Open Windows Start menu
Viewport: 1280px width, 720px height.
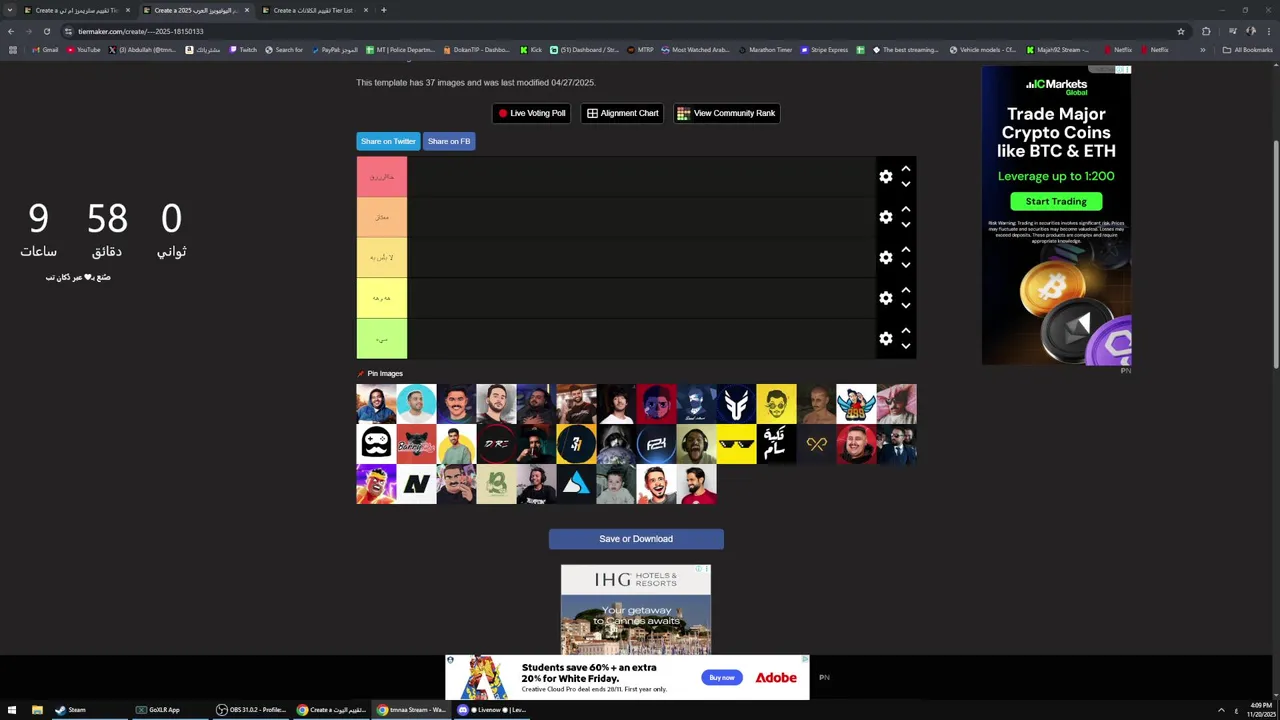pyautogui.click(x=12, y=710)
